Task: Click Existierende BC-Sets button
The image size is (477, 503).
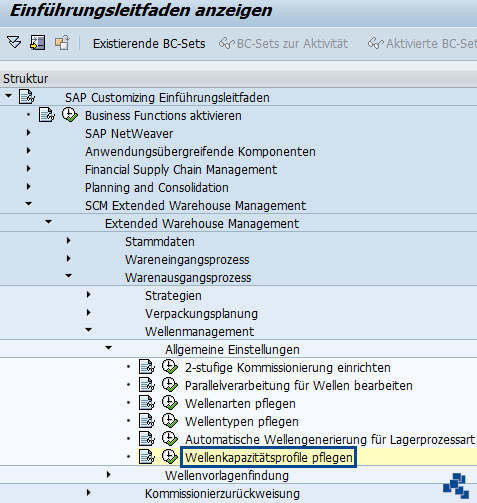Action: [x=149, y=44]
